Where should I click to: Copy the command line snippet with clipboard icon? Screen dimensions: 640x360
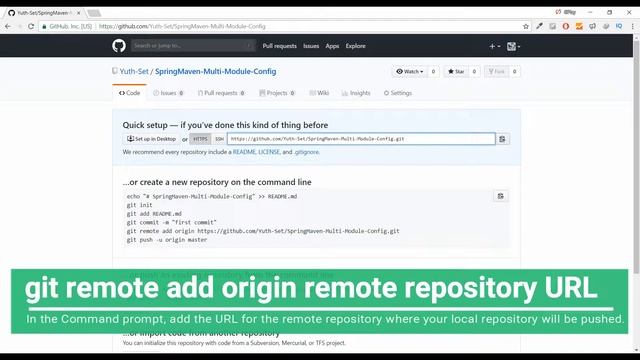pos(501,196)
